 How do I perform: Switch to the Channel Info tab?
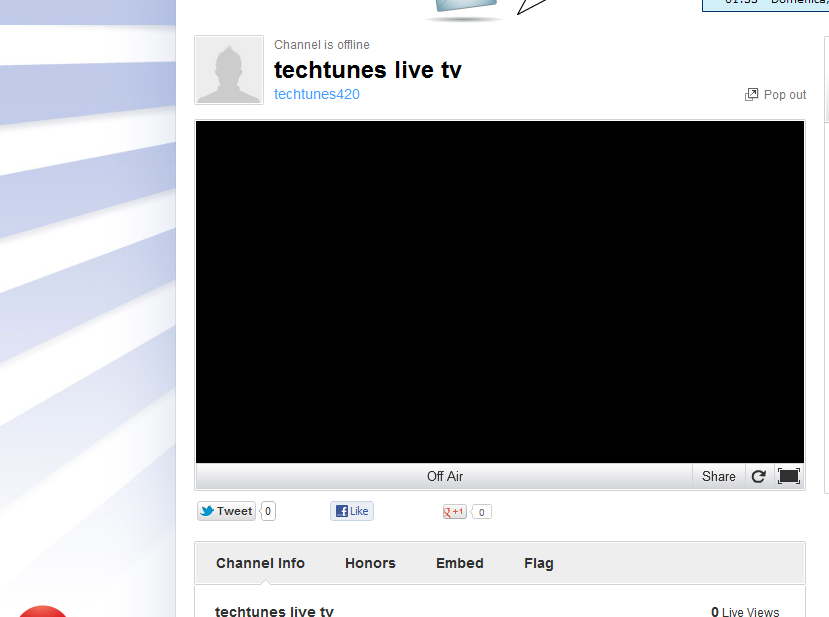tap(260, 563)
